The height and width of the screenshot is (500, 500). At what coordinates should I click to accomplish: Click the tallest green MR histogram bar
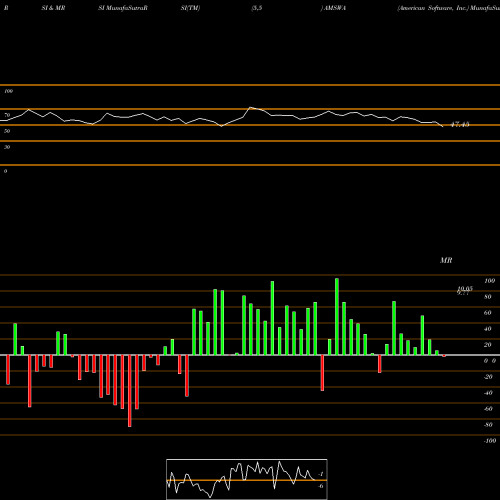click(337, 316)
